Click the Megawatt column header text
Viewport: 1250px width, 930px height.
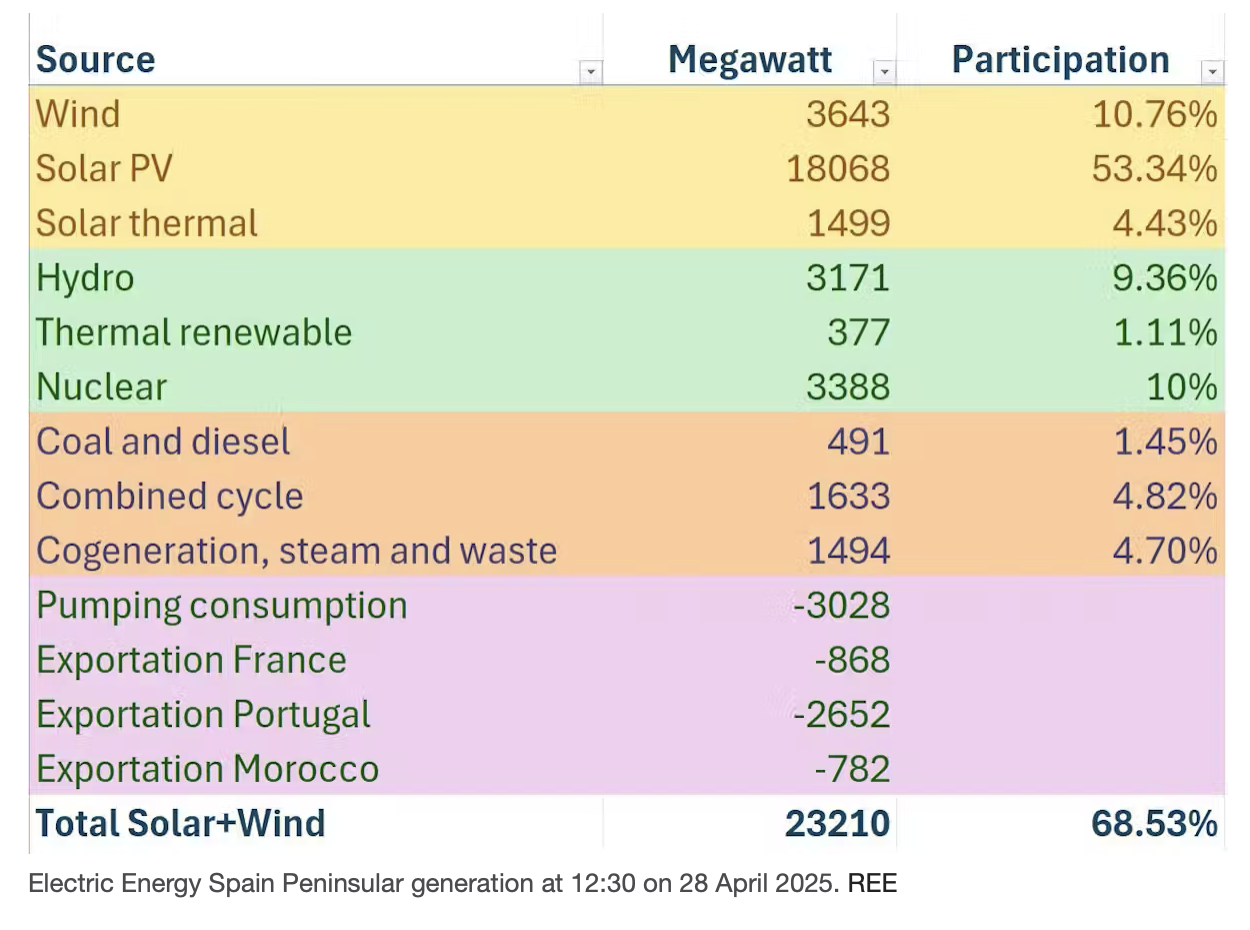pos(750,60)
